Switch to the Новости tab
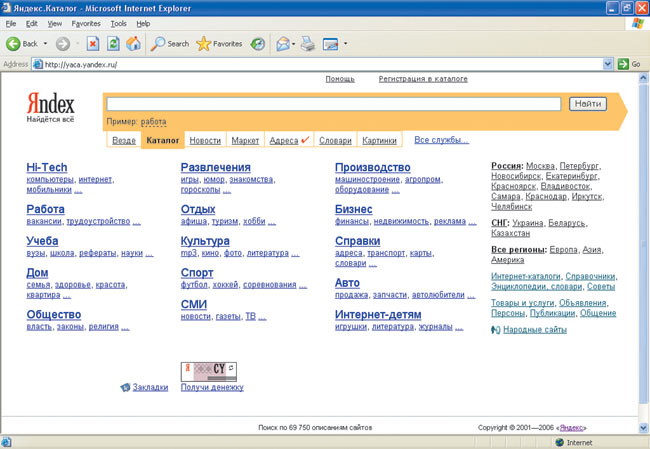Screen dimensions: 650x449 point(205,141)
